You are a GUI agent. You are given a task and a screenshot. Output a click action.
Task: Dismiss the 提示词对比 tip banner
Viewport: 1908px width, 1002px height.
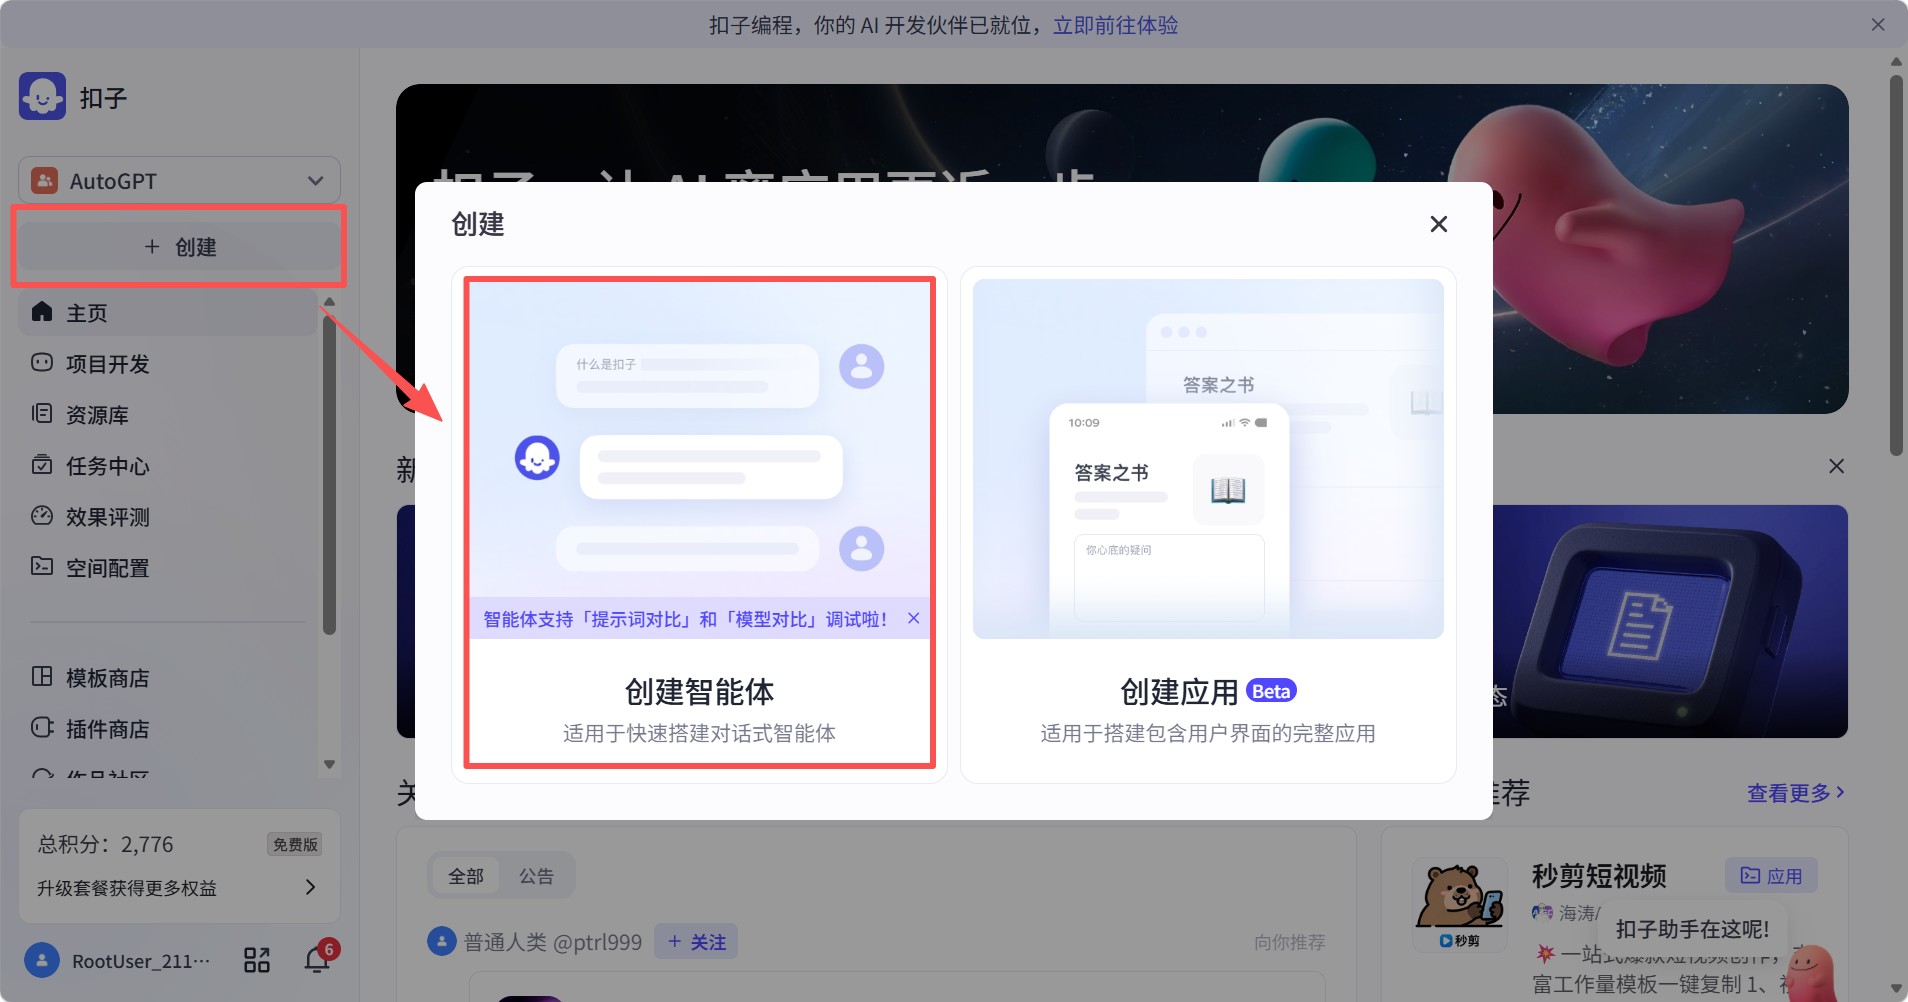[914, 619]
